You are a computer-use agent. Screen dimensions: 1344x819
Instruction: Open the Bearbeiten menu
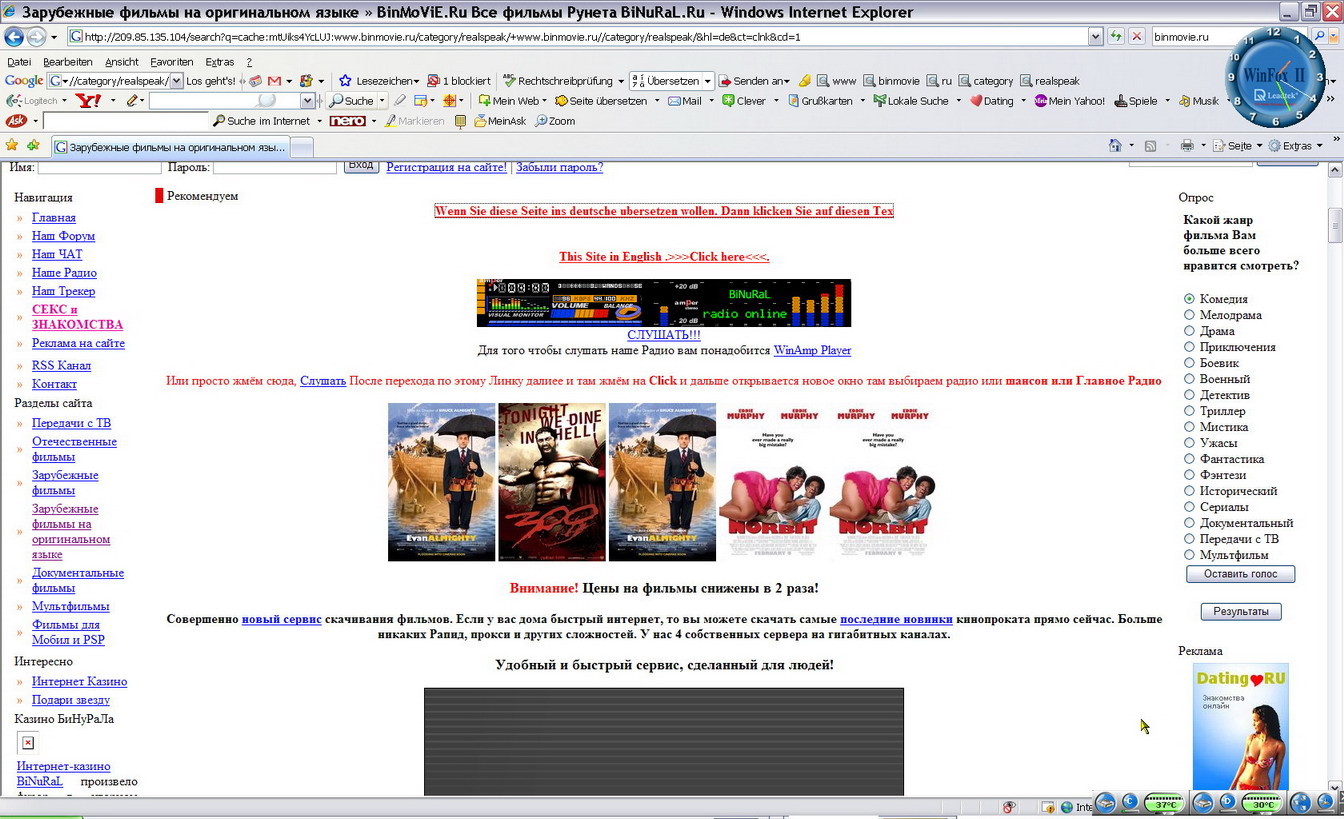(x=68, y=62)
